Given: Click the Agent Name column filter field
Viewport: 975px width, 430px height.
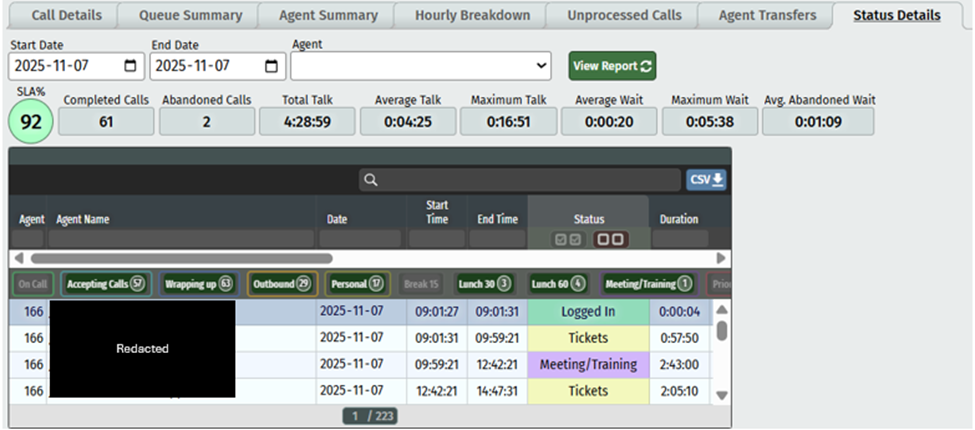Looking at the screenshot, I should pos(180,240).
